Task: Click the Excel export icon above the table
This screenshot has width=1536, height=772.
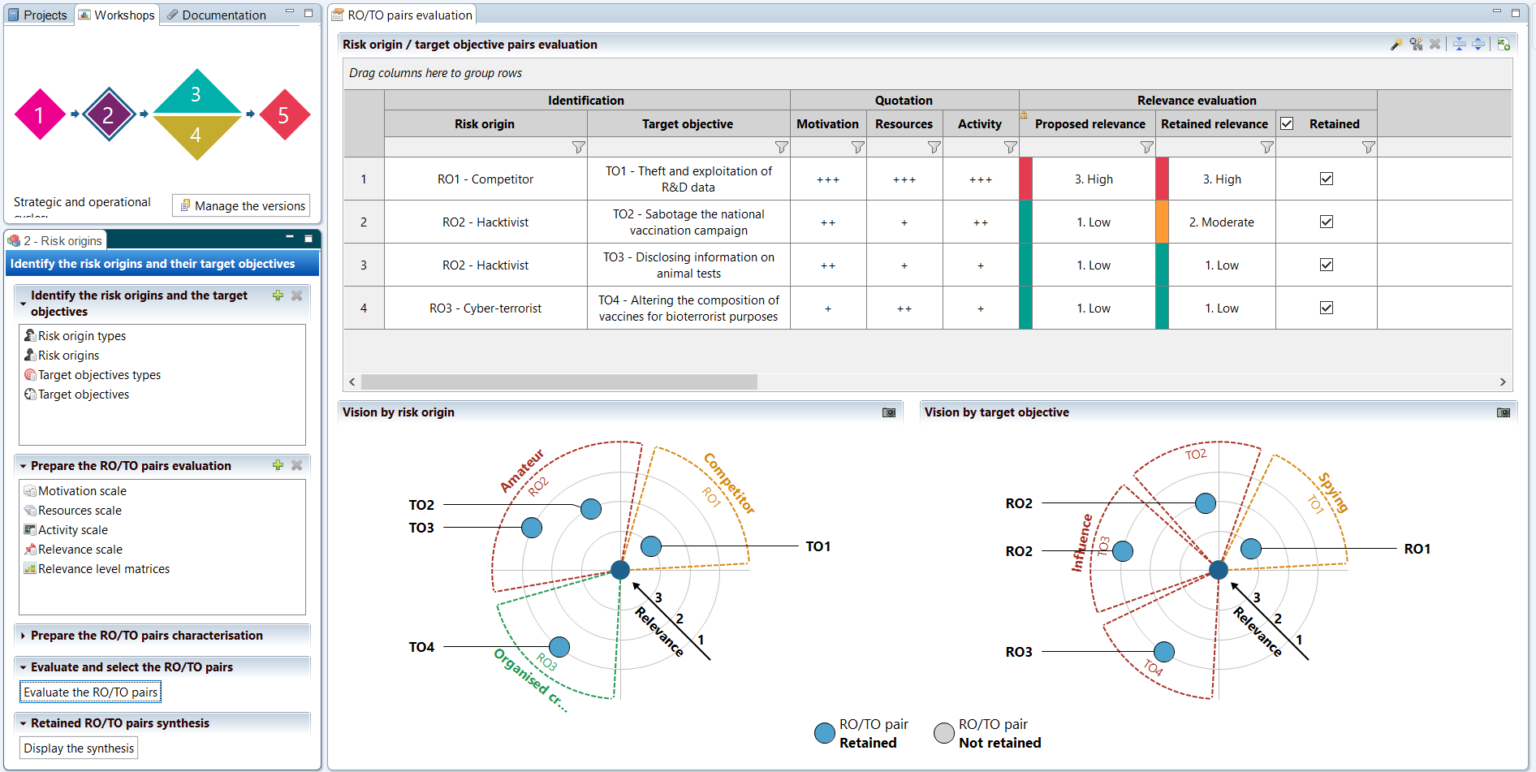Action: pos(1503,44)
